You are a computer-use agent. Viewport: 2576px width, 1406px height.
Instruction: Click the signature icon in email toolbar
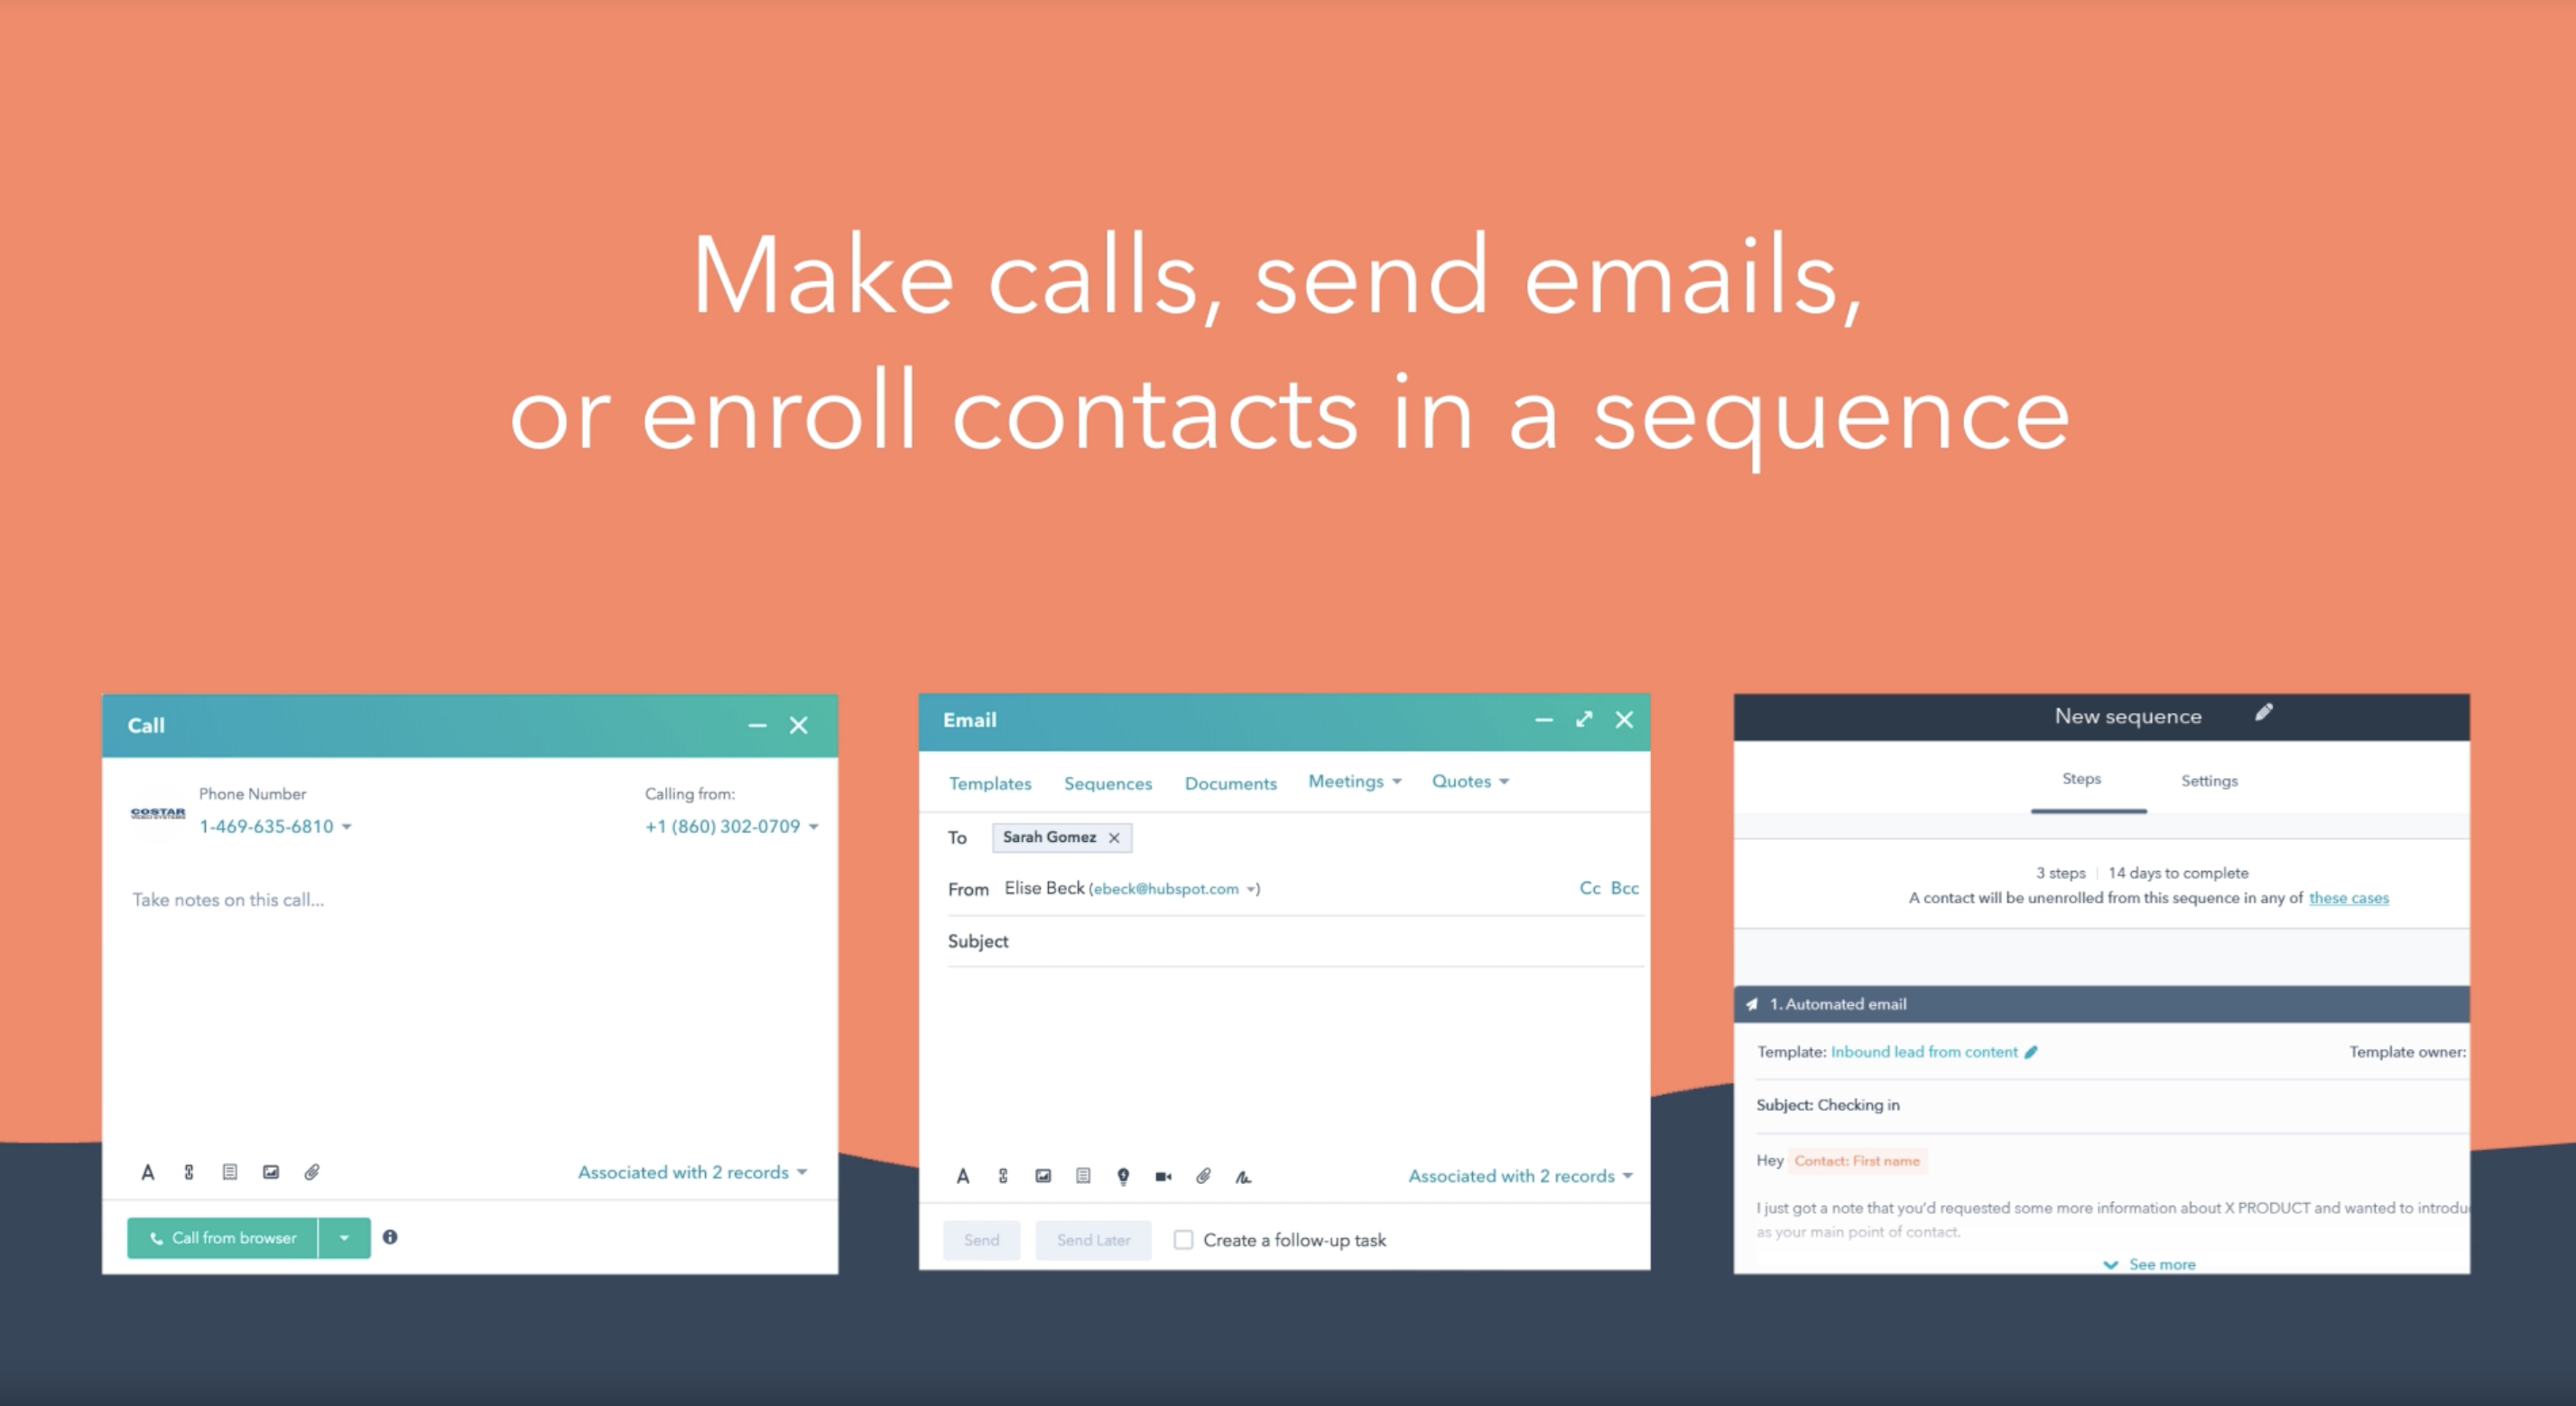click(x=1245, y=1178)
